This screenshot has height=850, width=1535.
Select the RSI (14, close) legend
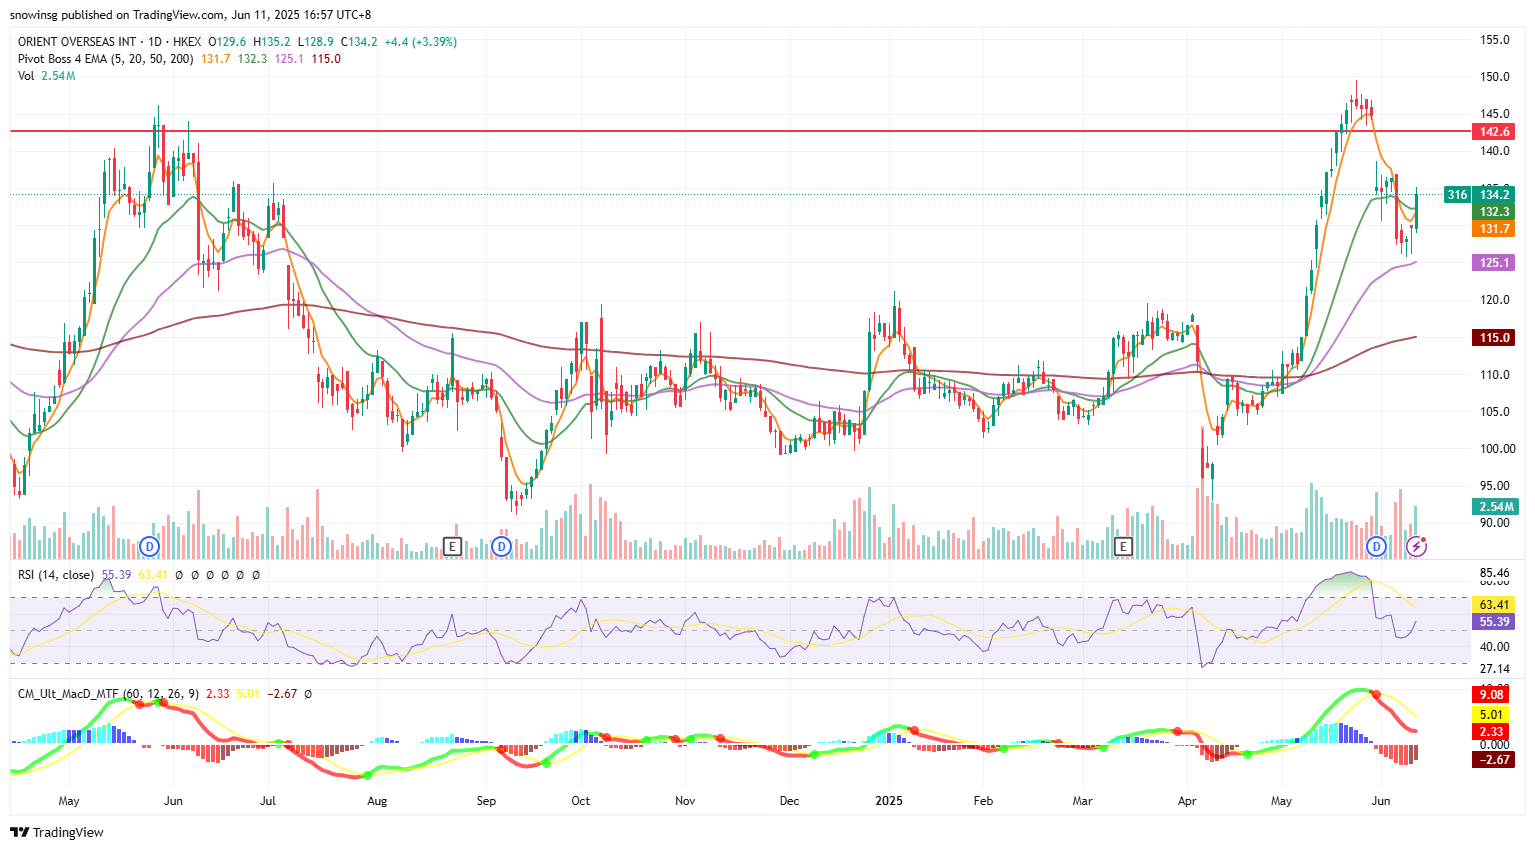coord(56,575)
